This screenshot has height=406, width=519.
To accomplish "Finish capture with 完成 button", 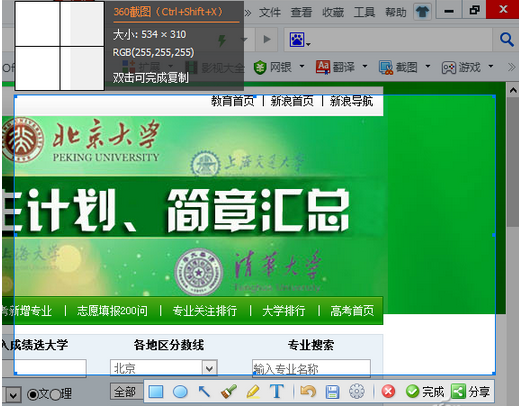I will [x=425, y=392].
